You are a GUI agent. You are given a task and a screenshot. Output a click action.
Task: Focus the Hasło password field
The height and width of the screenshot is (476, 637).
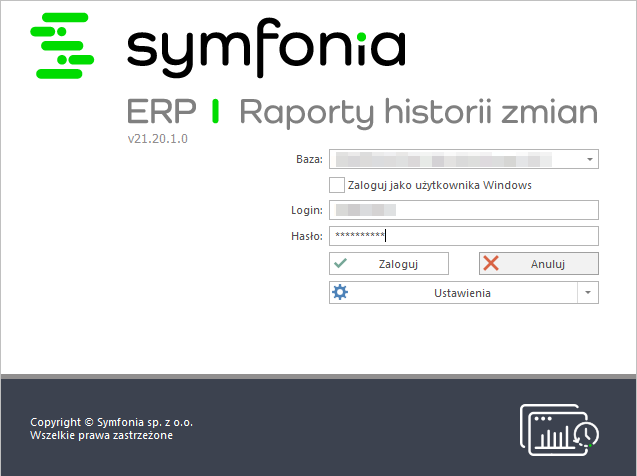click(464, 236)
